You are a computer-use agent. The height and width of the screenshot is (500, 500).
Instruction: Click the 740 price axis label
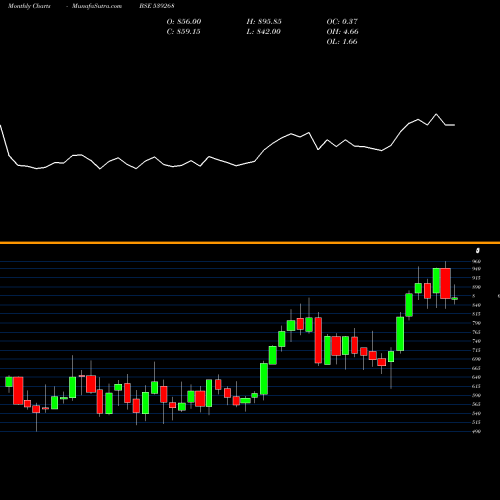tap(477, 341)
